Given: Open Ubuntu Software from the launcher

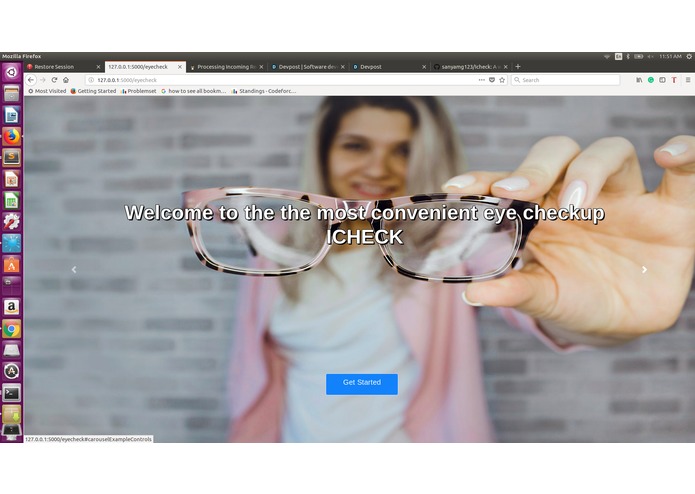Looking at the screenshot, I should [11, 265].
